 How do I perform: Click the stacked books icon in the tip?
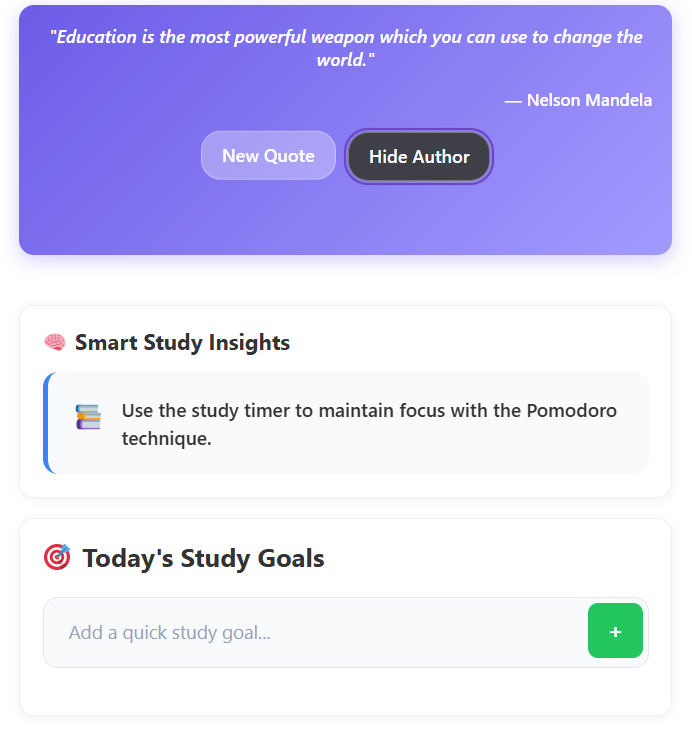coord(88,417)
